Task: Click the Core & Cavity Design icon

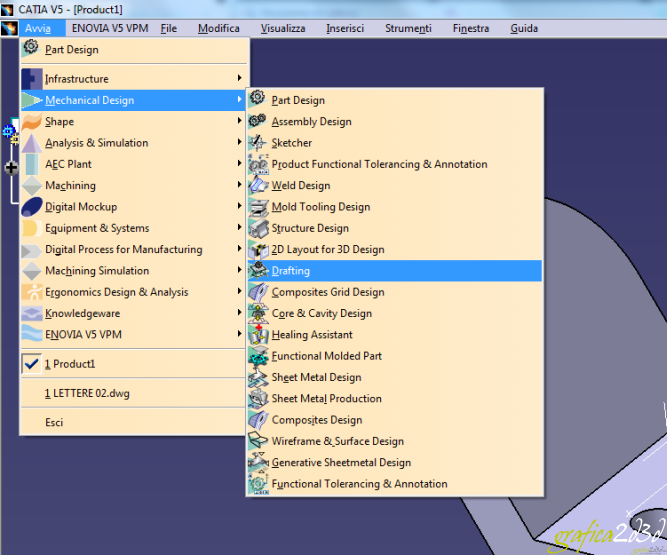Action: coord(258,313)
